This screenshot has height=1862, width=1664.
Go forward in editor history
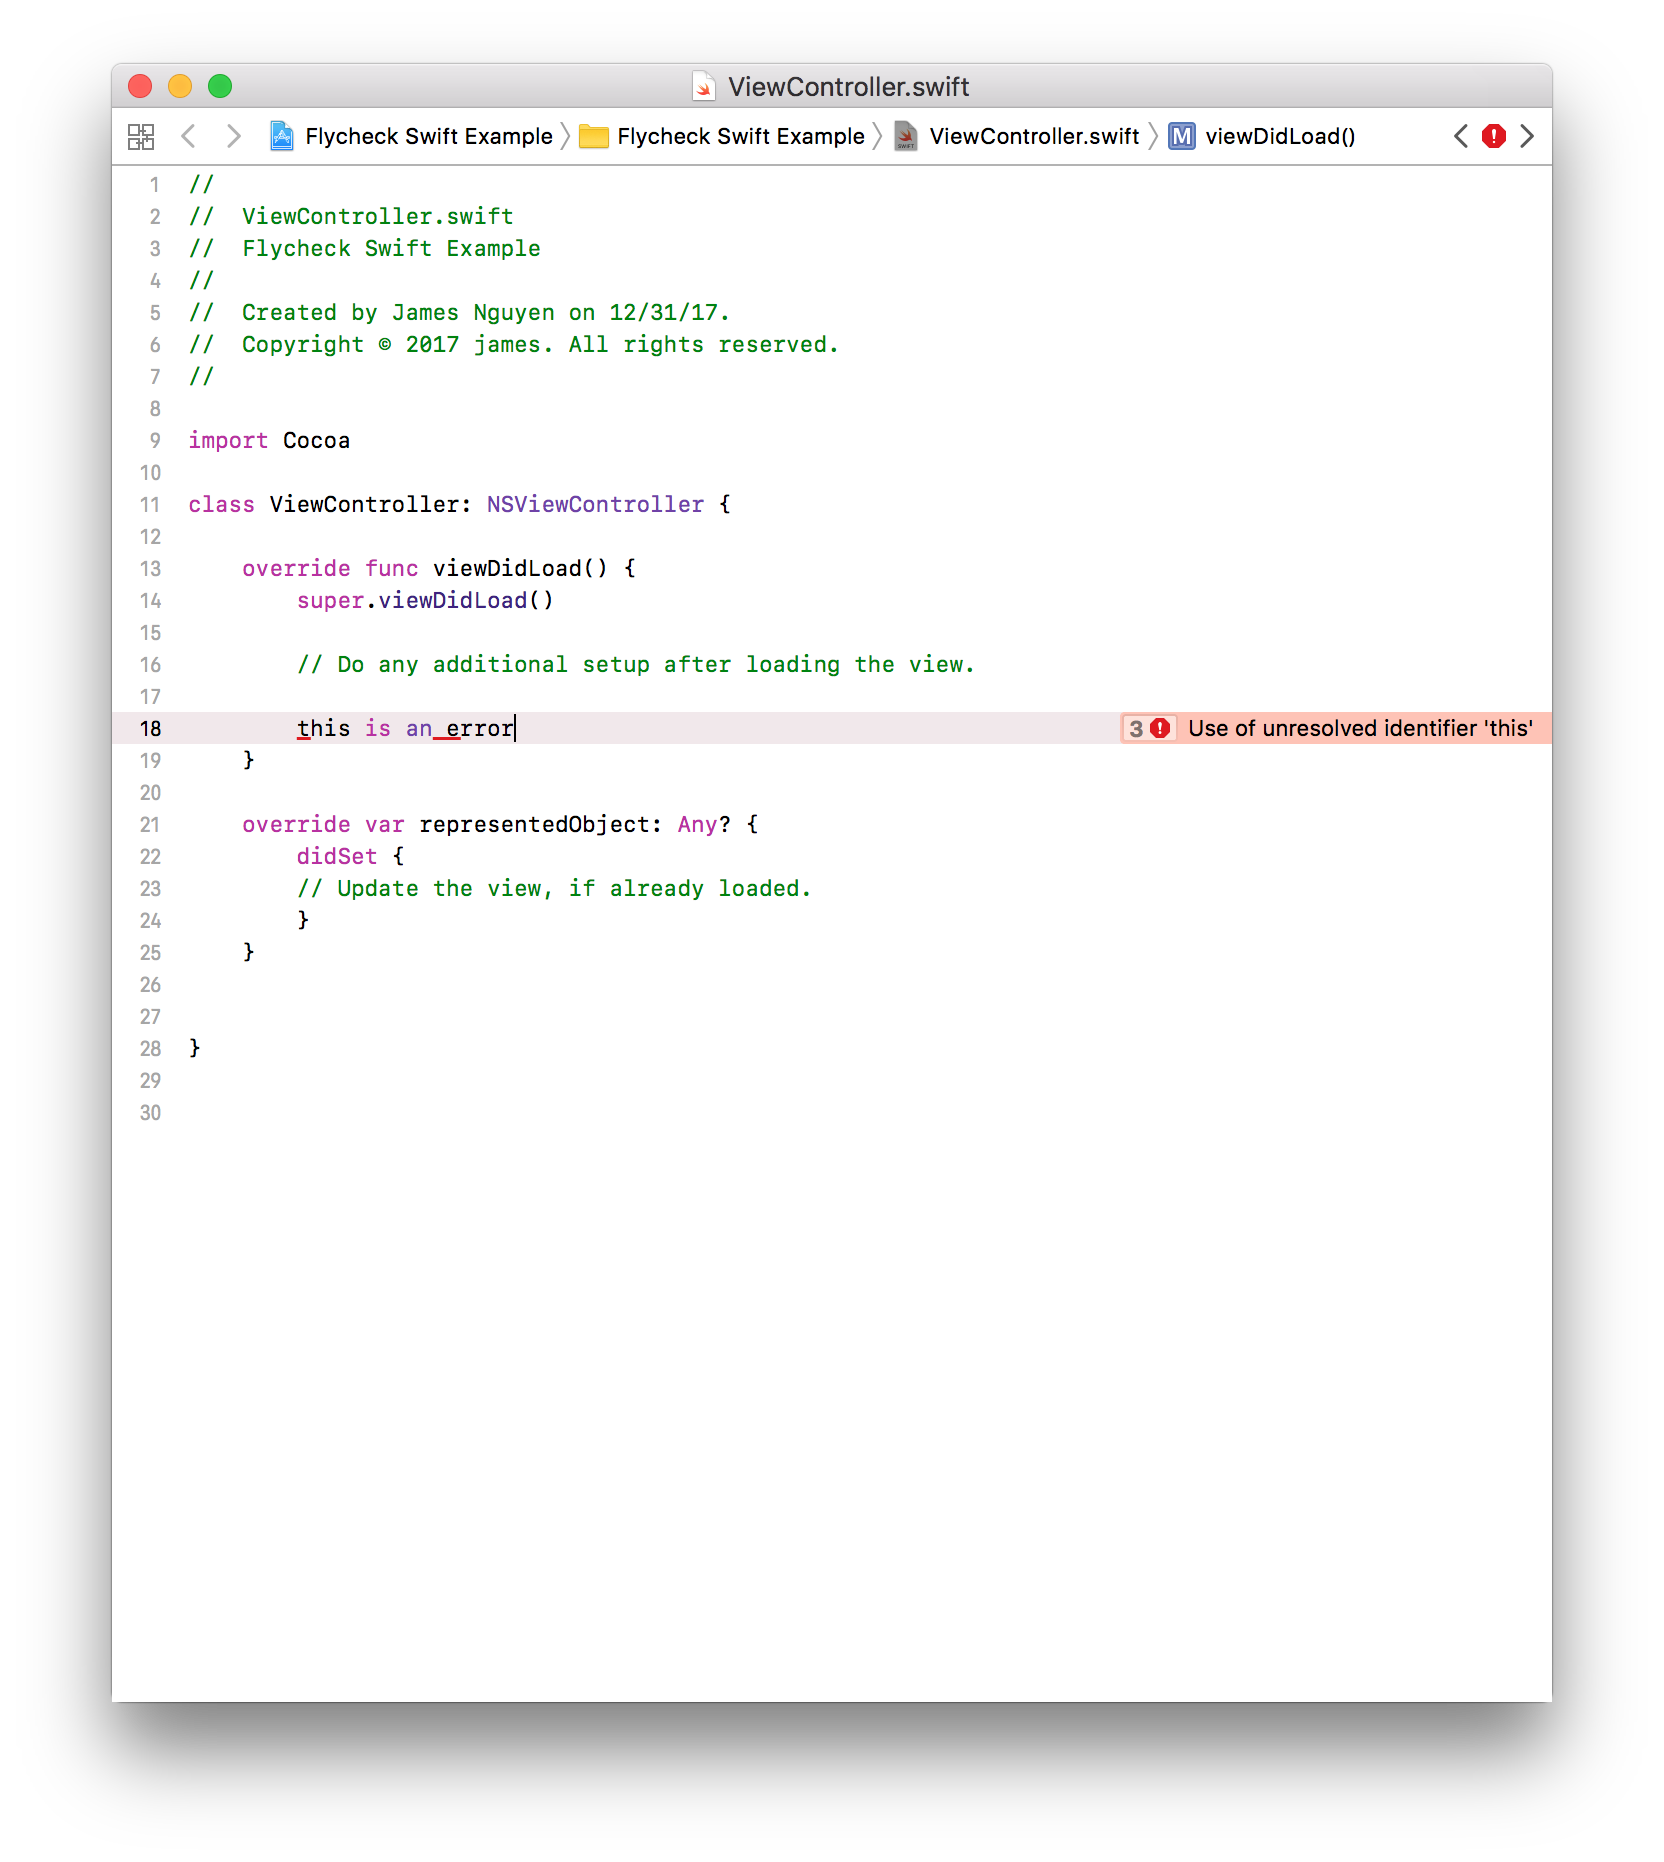pyautogui.click(x=233, y=136)
